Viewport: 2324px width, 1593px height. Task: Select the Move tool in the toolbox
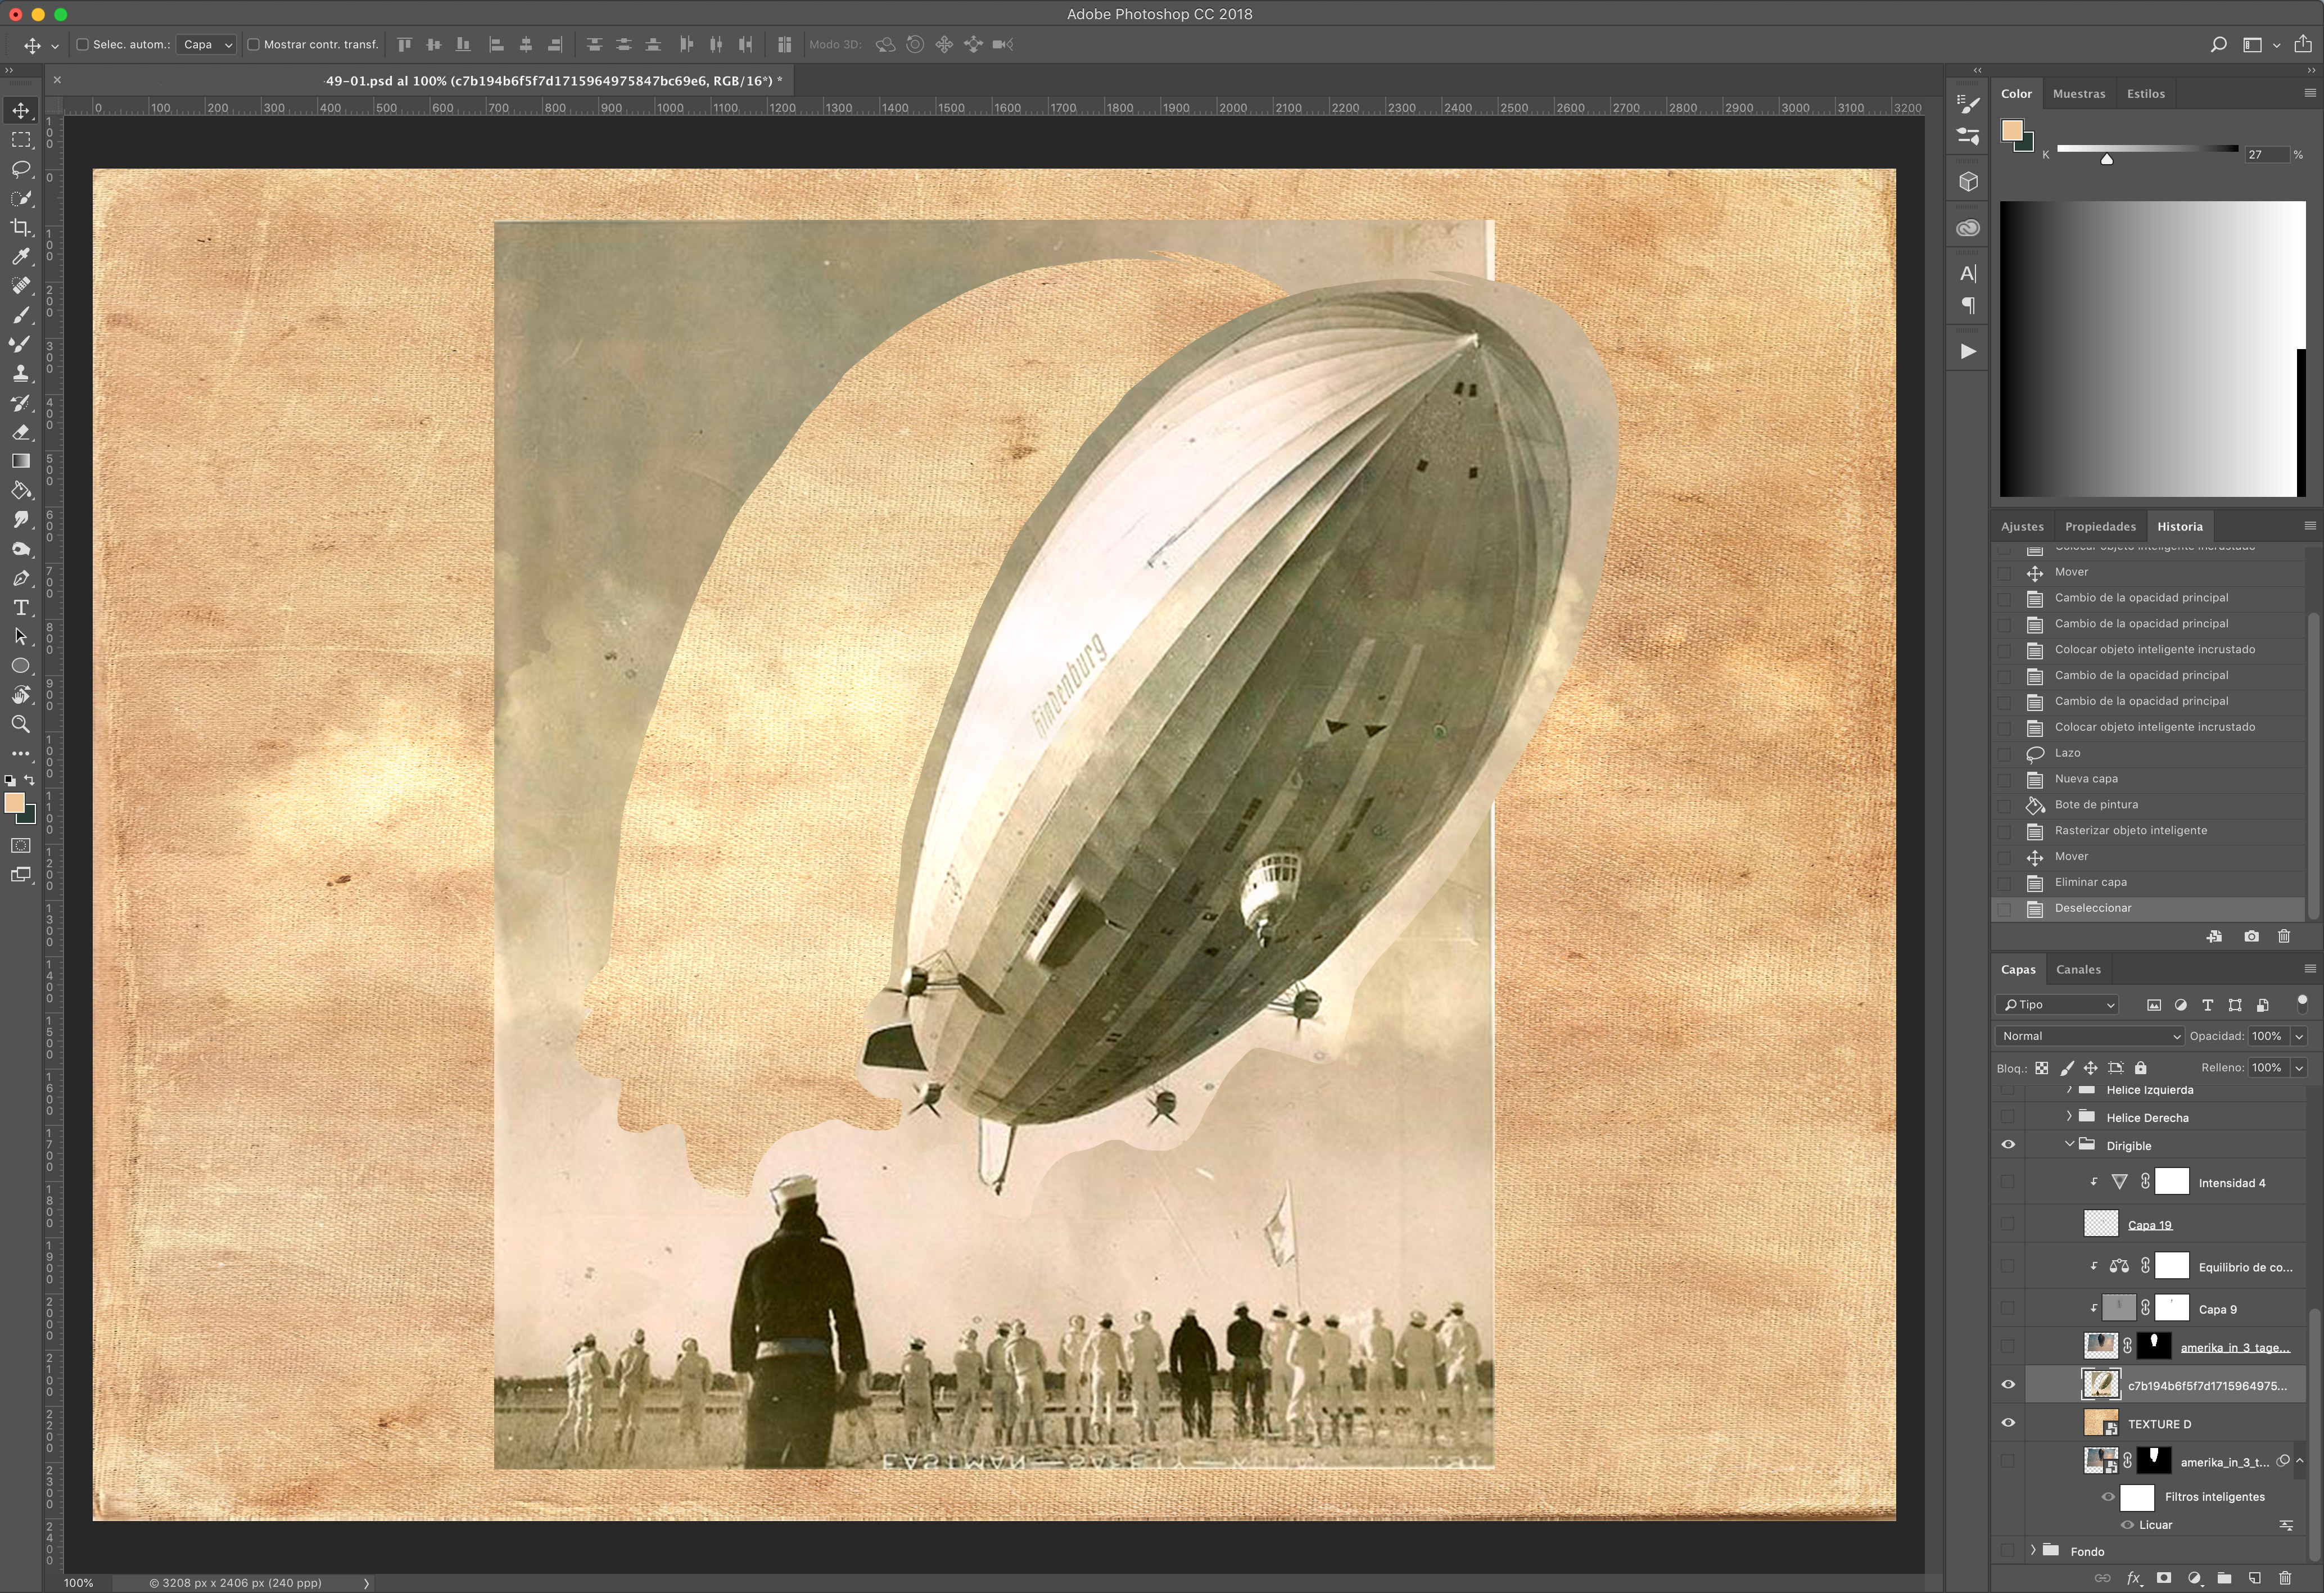click(21, 110)
